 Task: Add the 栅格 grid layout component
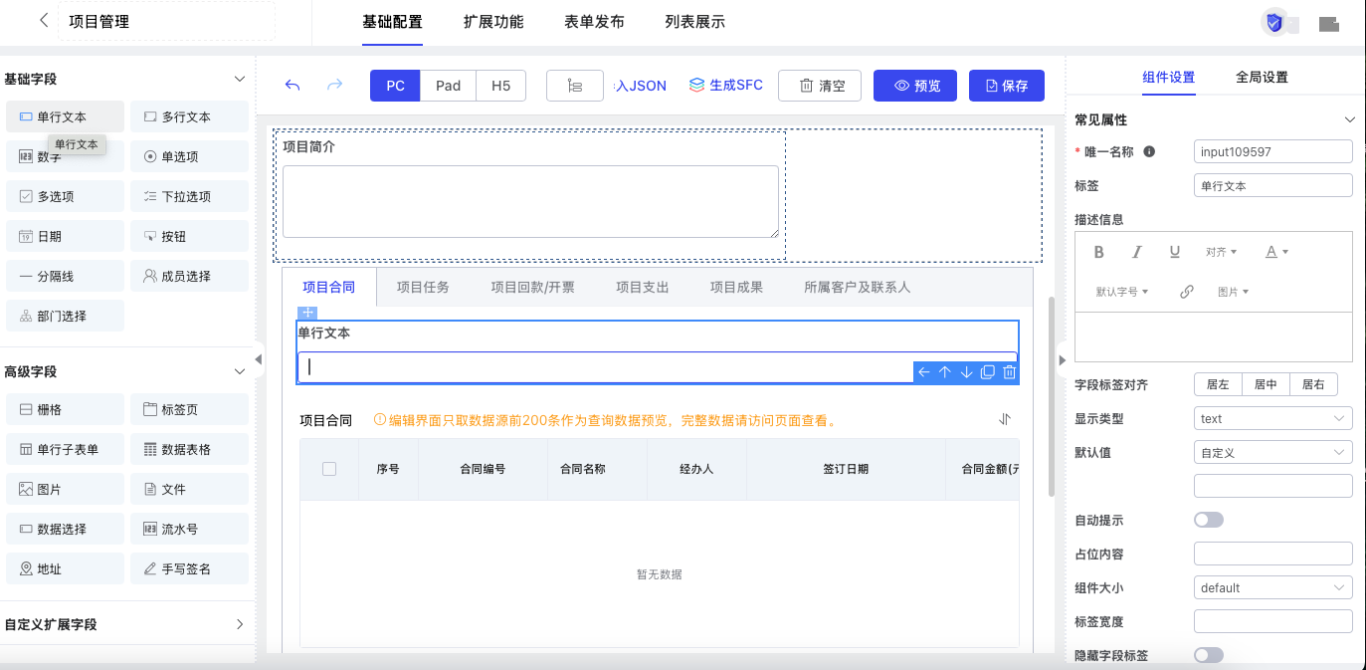click(65, 409)
